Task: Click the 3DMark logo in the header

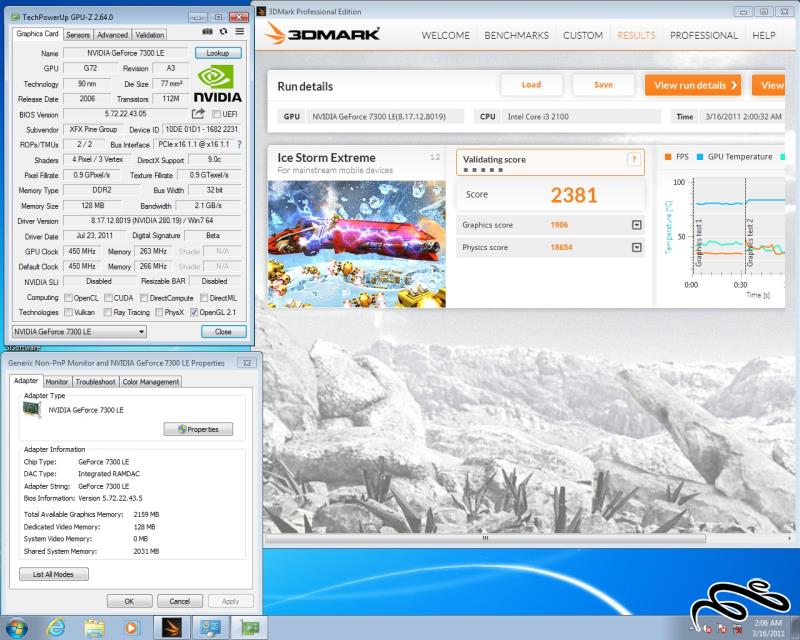Action: click(322, 34)
